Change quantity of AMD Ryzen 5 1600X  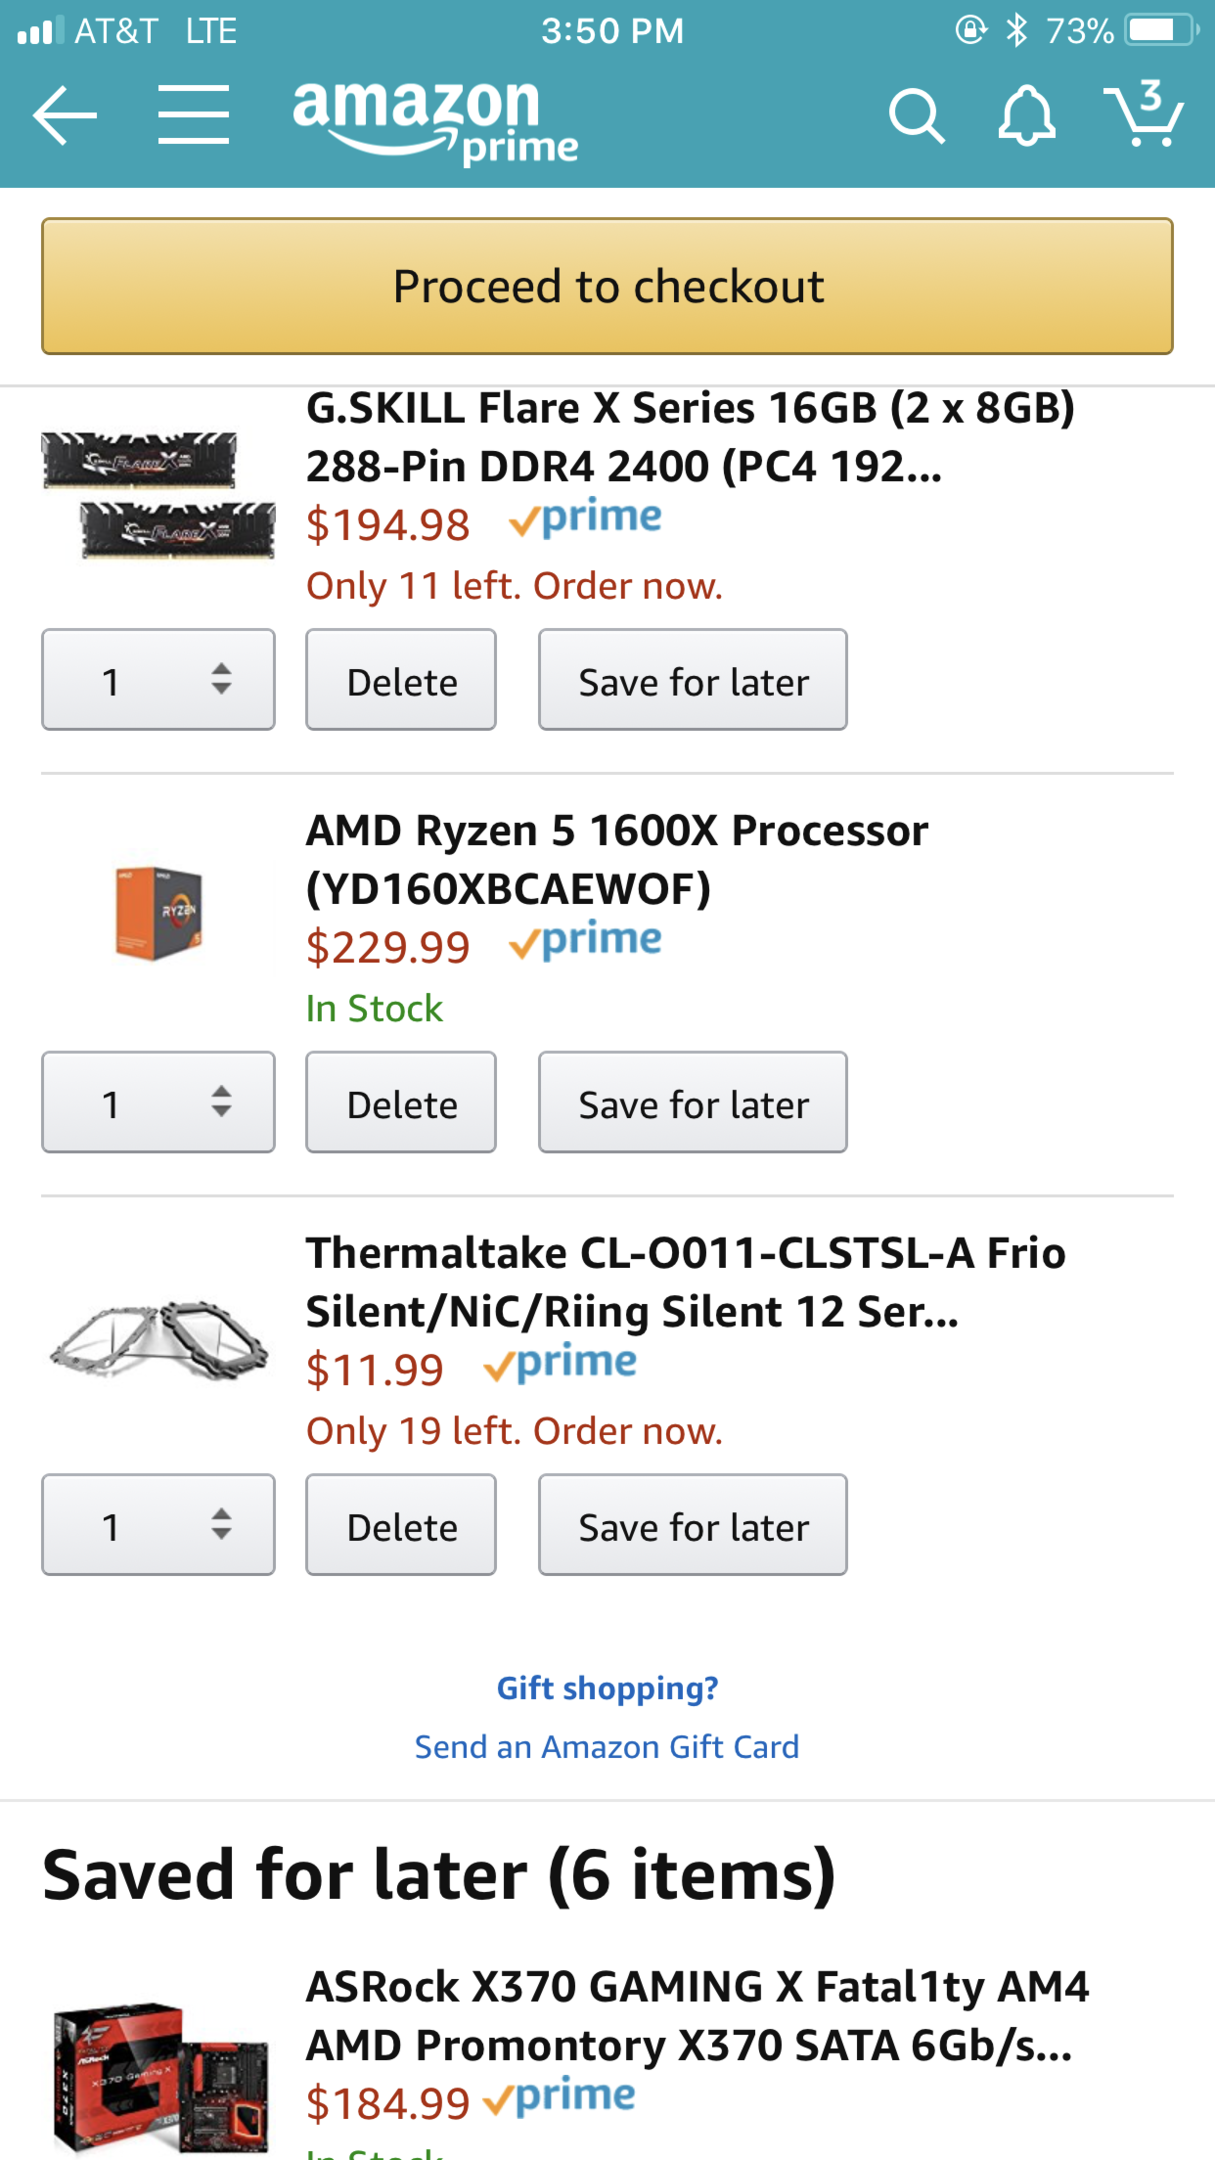pos(158,1103)
